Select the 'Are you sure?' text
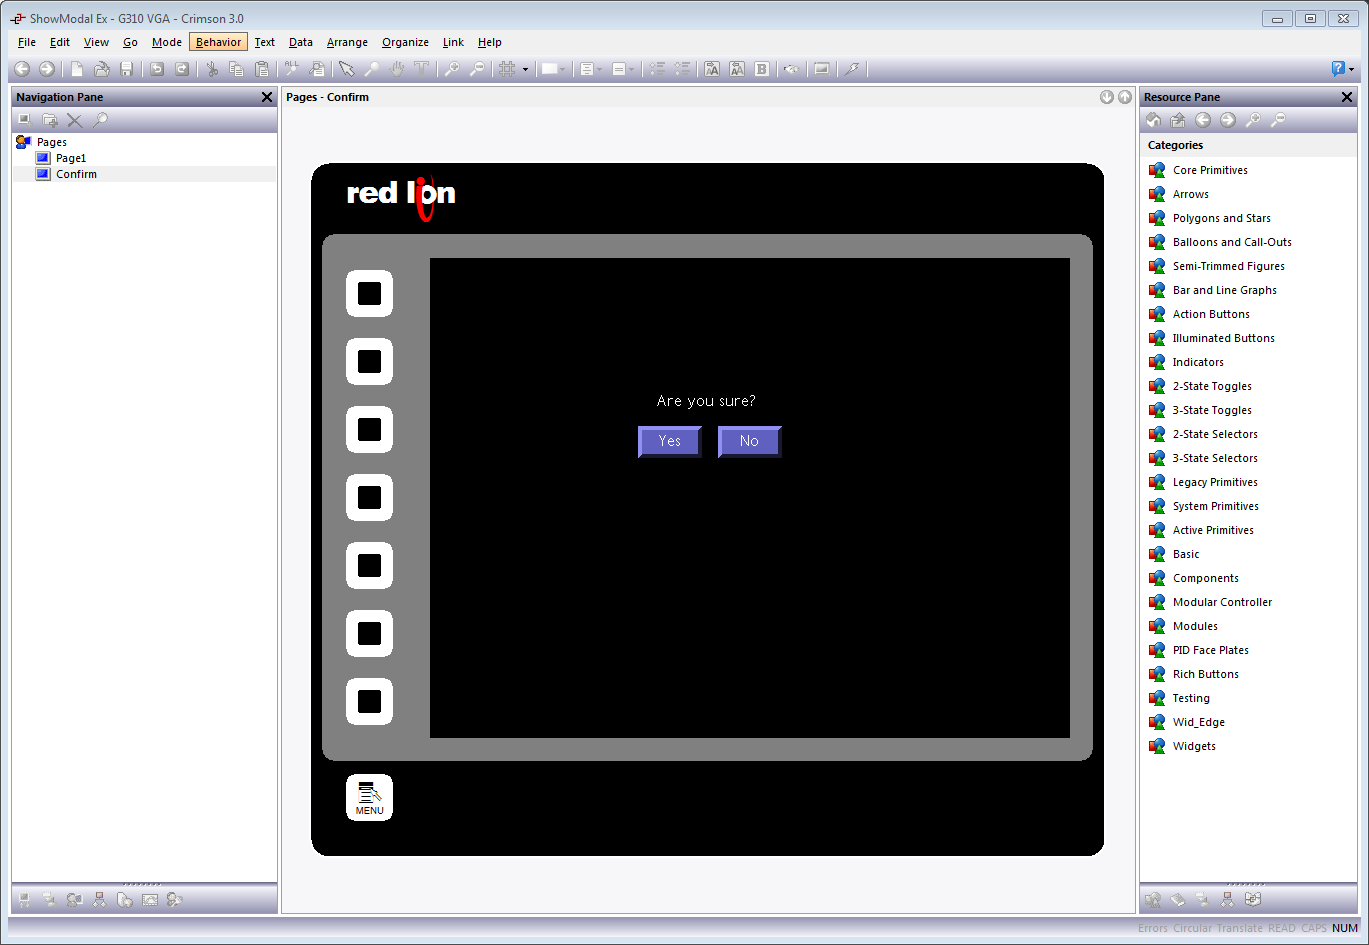Screen dimensions: 1369x945 [706, 401]
